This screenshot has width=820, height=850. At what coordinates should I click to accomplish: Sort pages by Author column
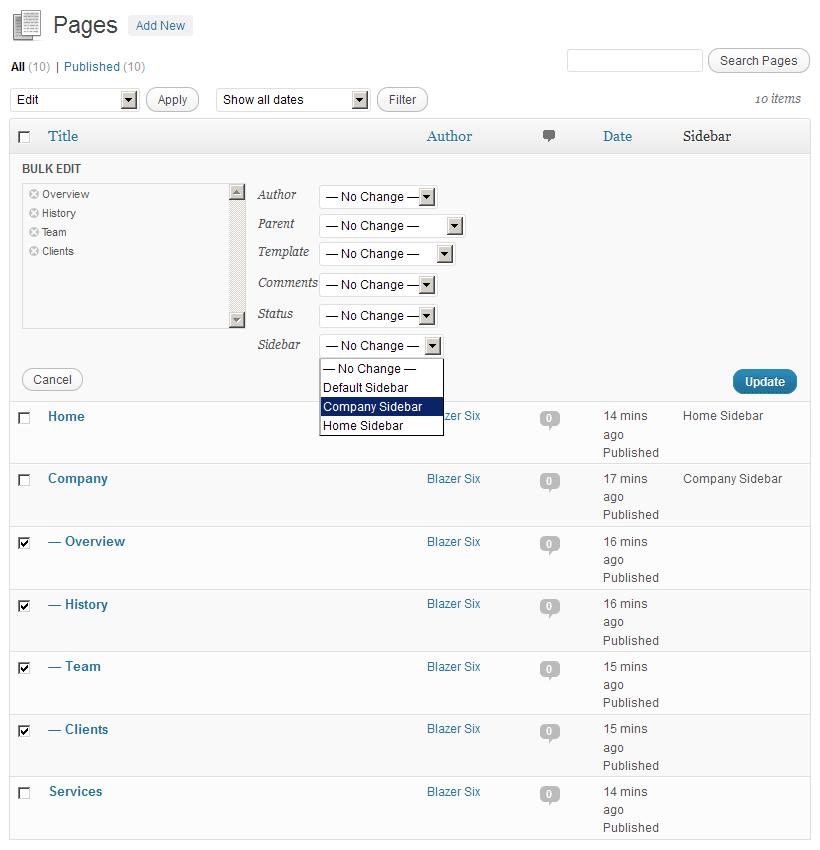pyautogui.click(x=449, y=136)
